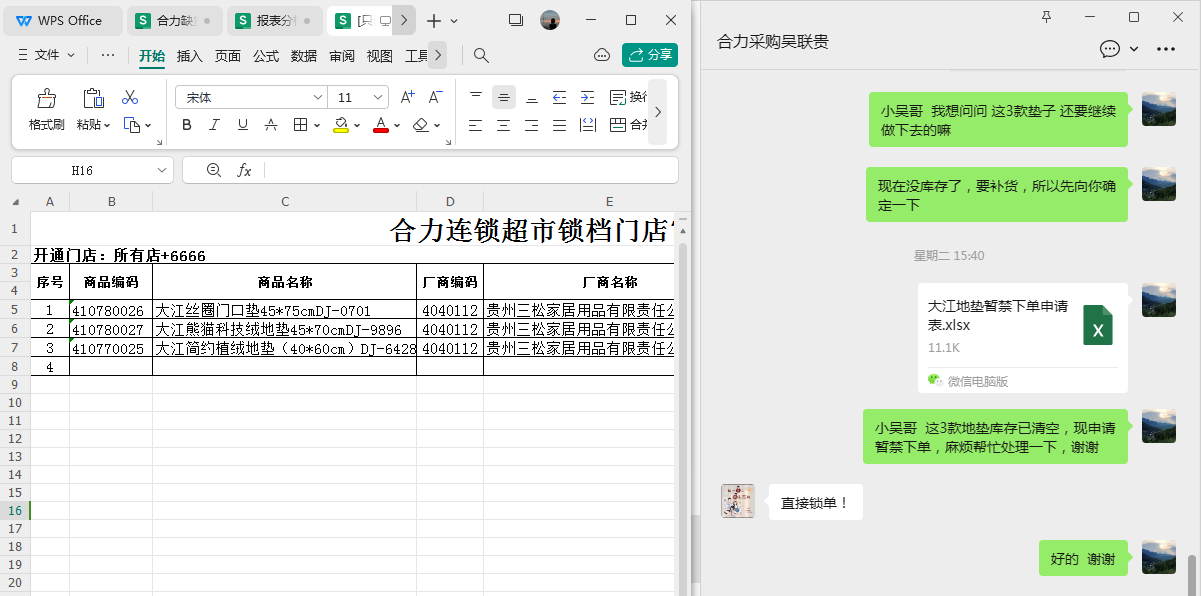Click the Paste (粘贴) clipboard icon

point(93,98)
